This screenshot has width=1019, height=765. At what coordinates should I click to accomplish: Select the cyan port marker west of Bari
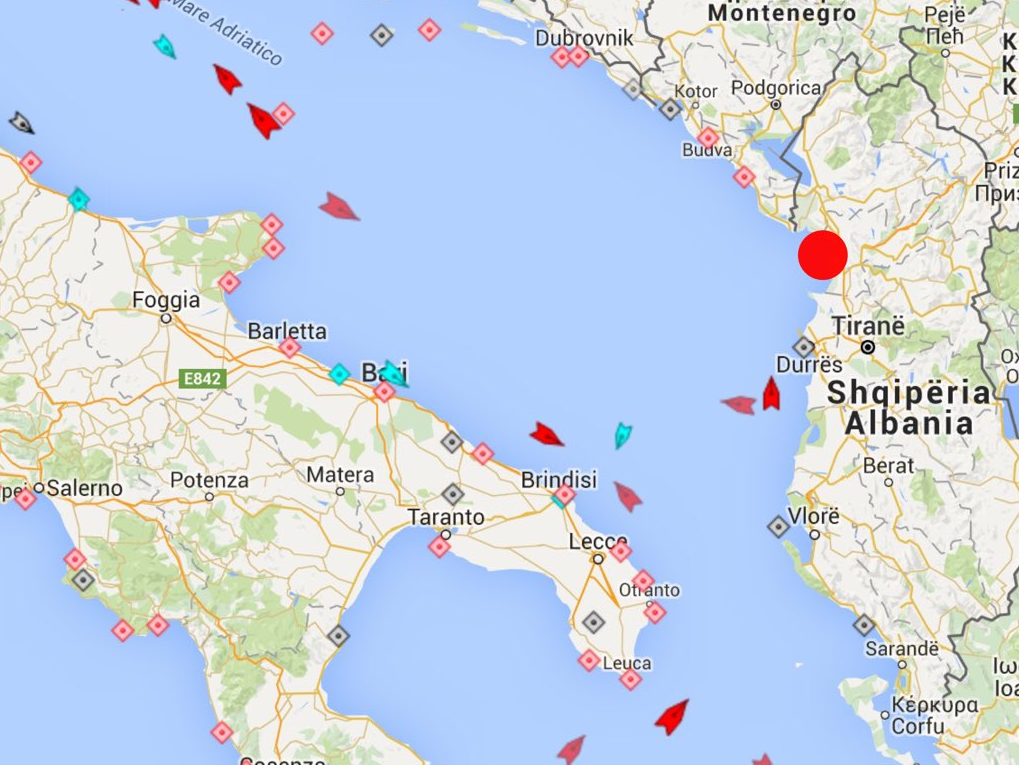click(339, 374)
